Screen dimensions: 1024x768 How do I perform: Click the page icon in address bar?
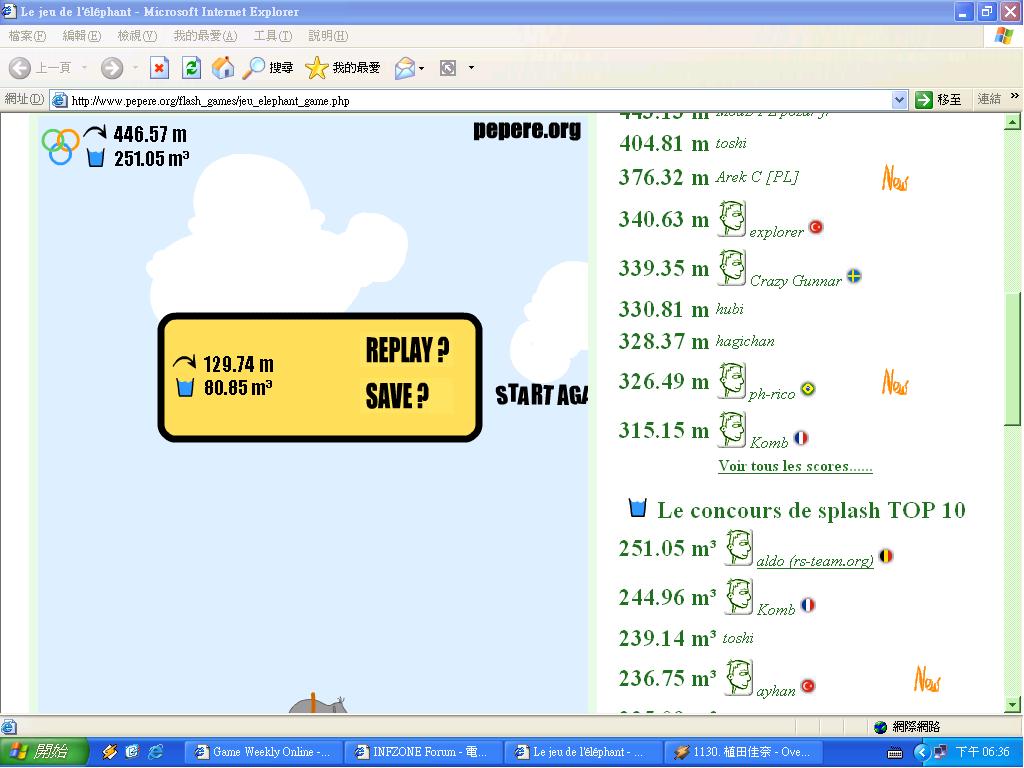click(59, 100)
